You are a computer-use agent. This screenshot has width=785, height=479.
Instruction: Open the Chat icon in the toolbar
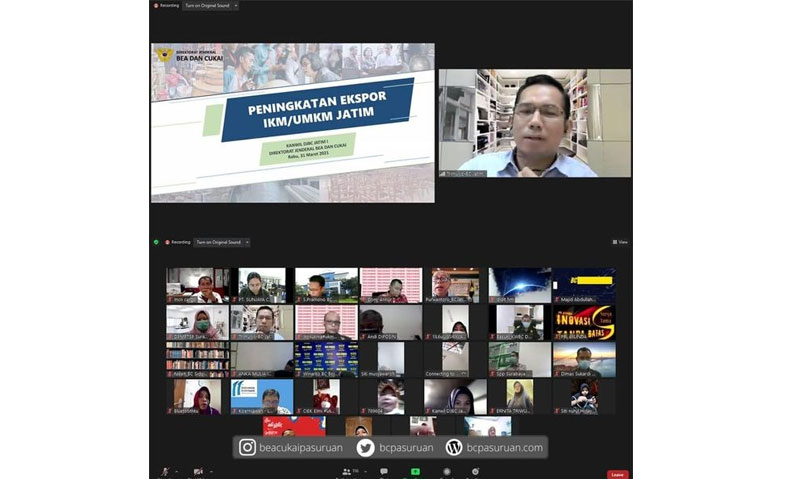click(383, 470)
